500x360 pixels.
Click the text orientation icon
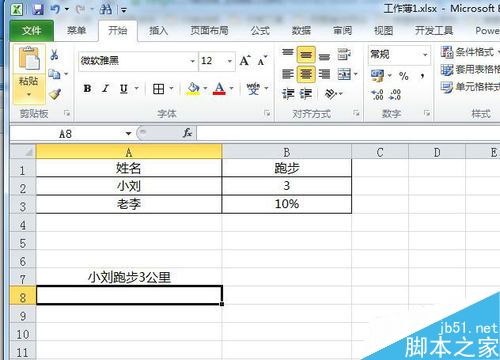[330, 94]
